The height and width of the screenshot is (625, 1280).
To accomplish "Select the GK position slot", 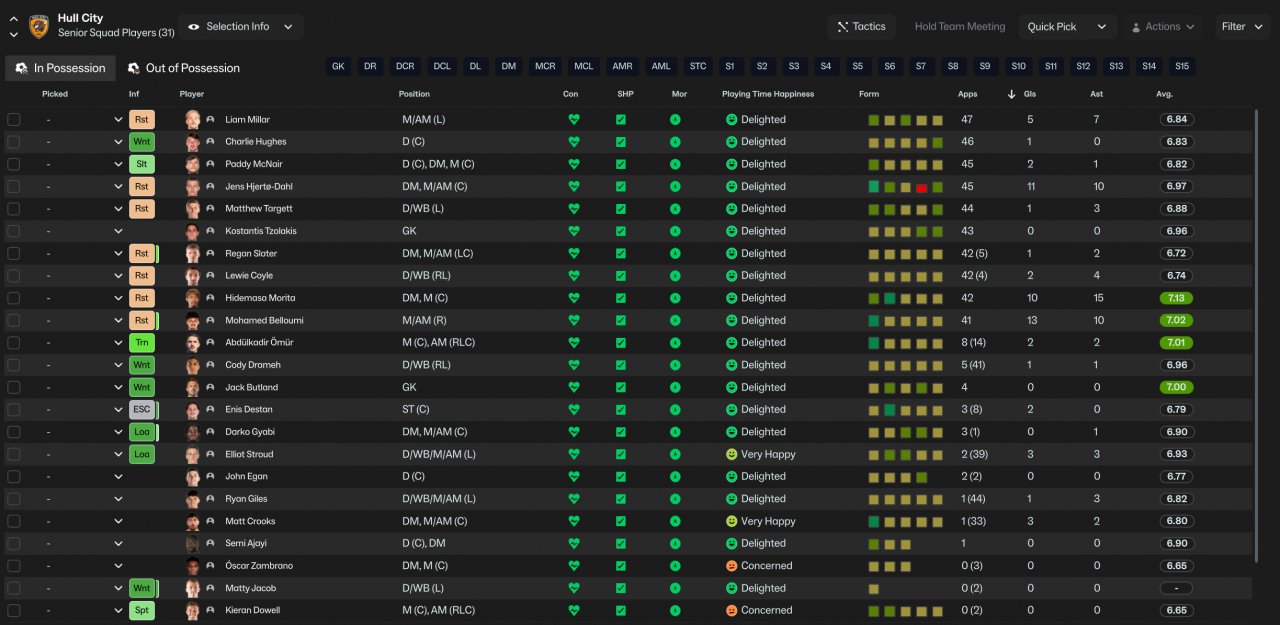I will [x=338, y=67].
